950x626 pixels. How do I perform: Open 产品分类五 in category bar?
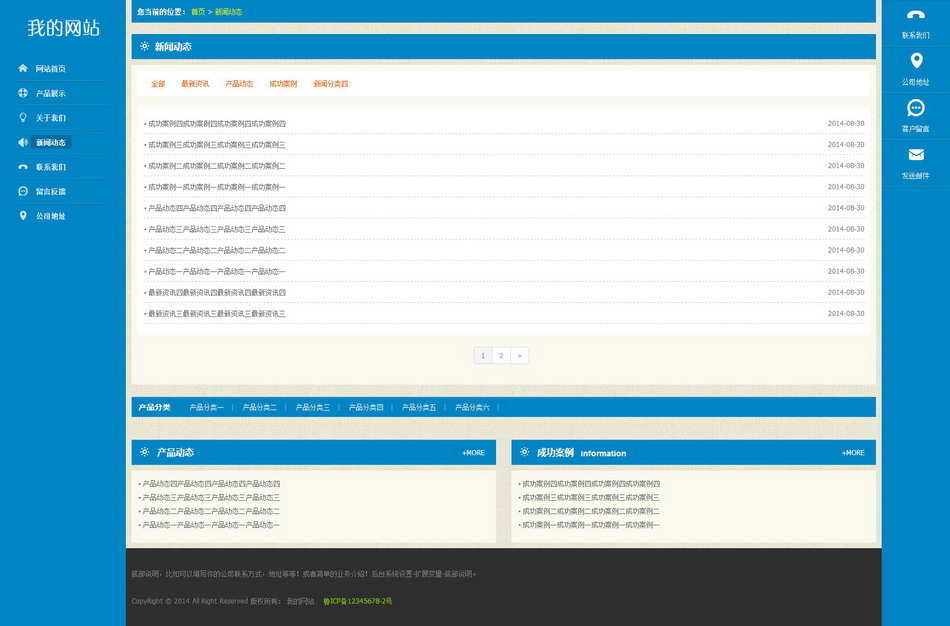point(419,407)
